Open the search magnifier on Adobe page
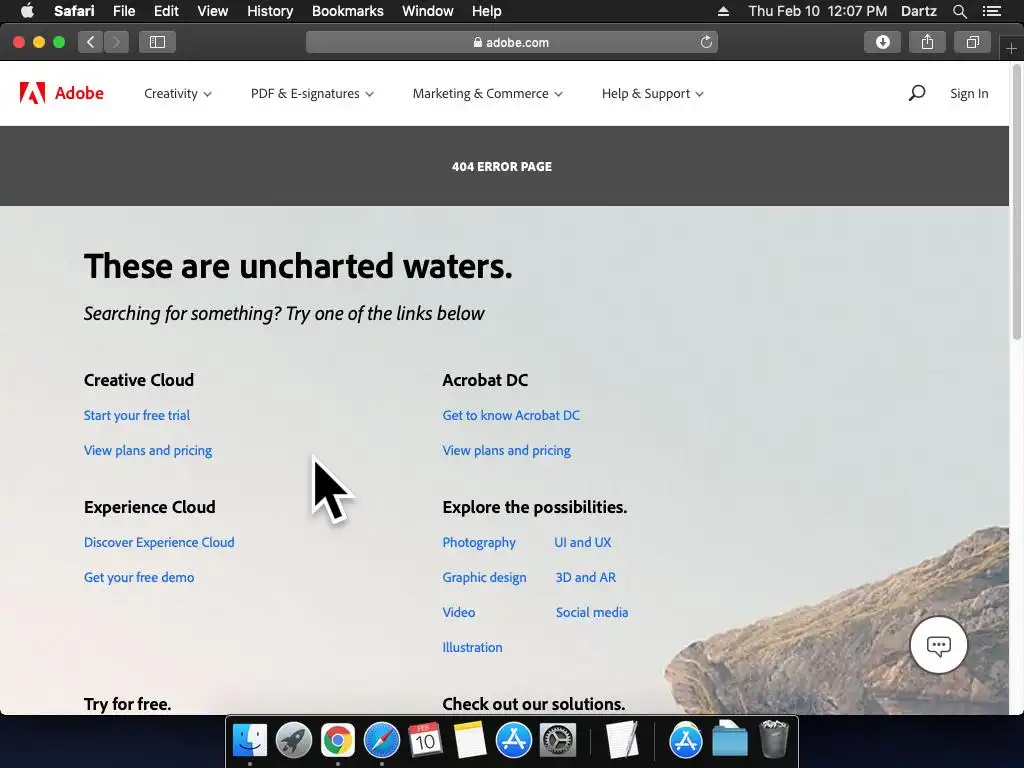Screen dimensions: 1024x768 pos(916,93)
